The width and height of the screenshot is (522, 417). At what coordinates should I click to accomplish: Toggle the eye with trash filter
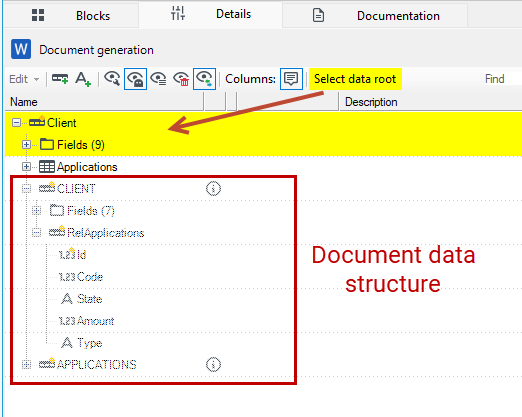click(x=181, y=79)
